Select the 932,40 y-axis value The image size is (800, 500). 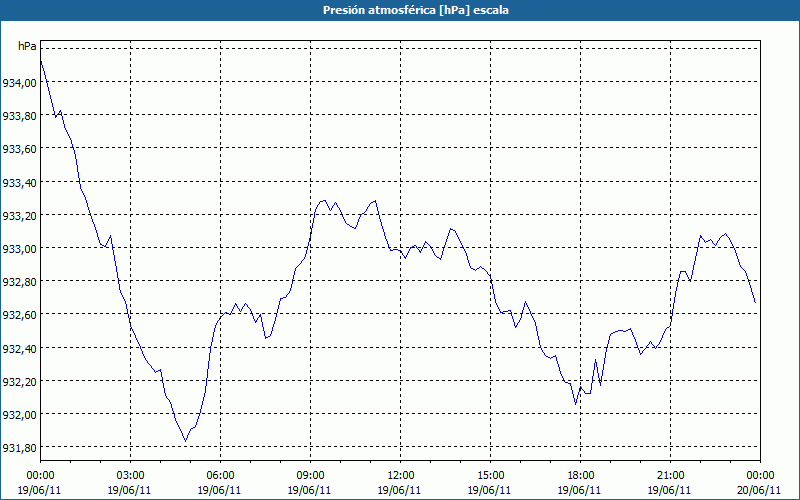click(x=19, y=348)
